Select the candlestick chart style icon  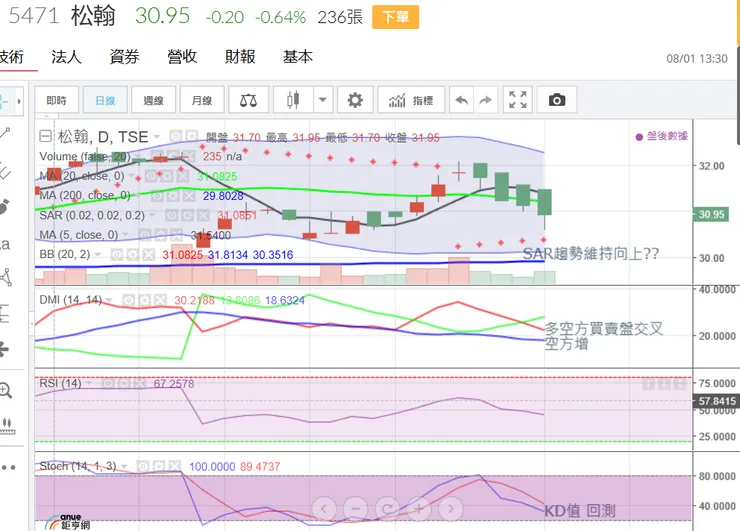293,100
